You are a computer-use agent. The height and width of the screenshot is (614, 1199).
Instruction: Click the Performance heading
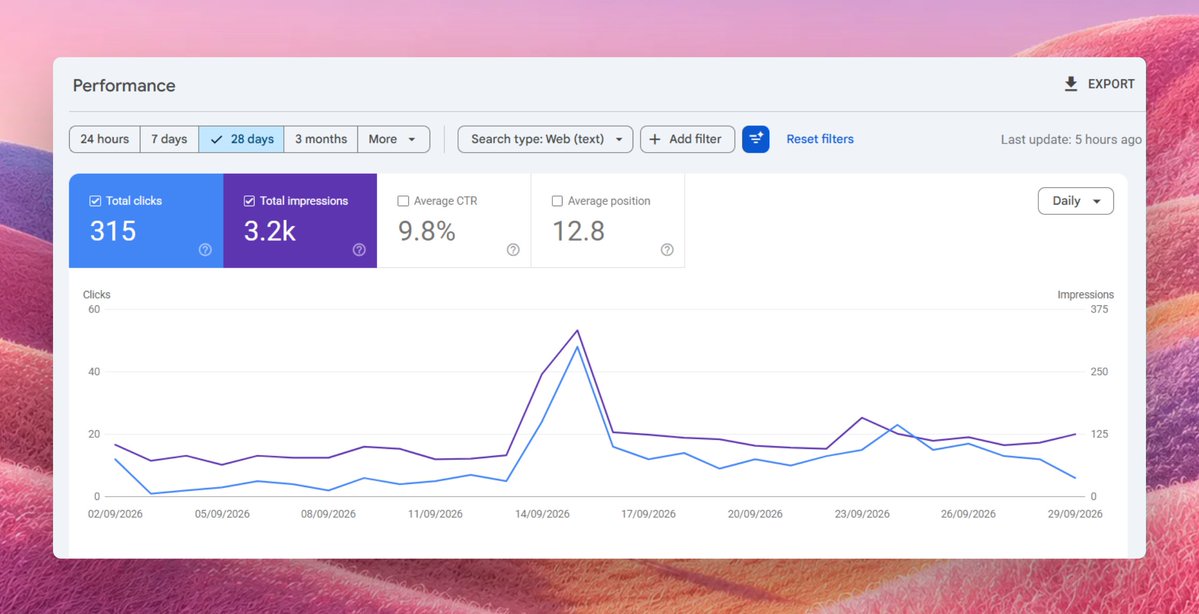click(124, 86)
